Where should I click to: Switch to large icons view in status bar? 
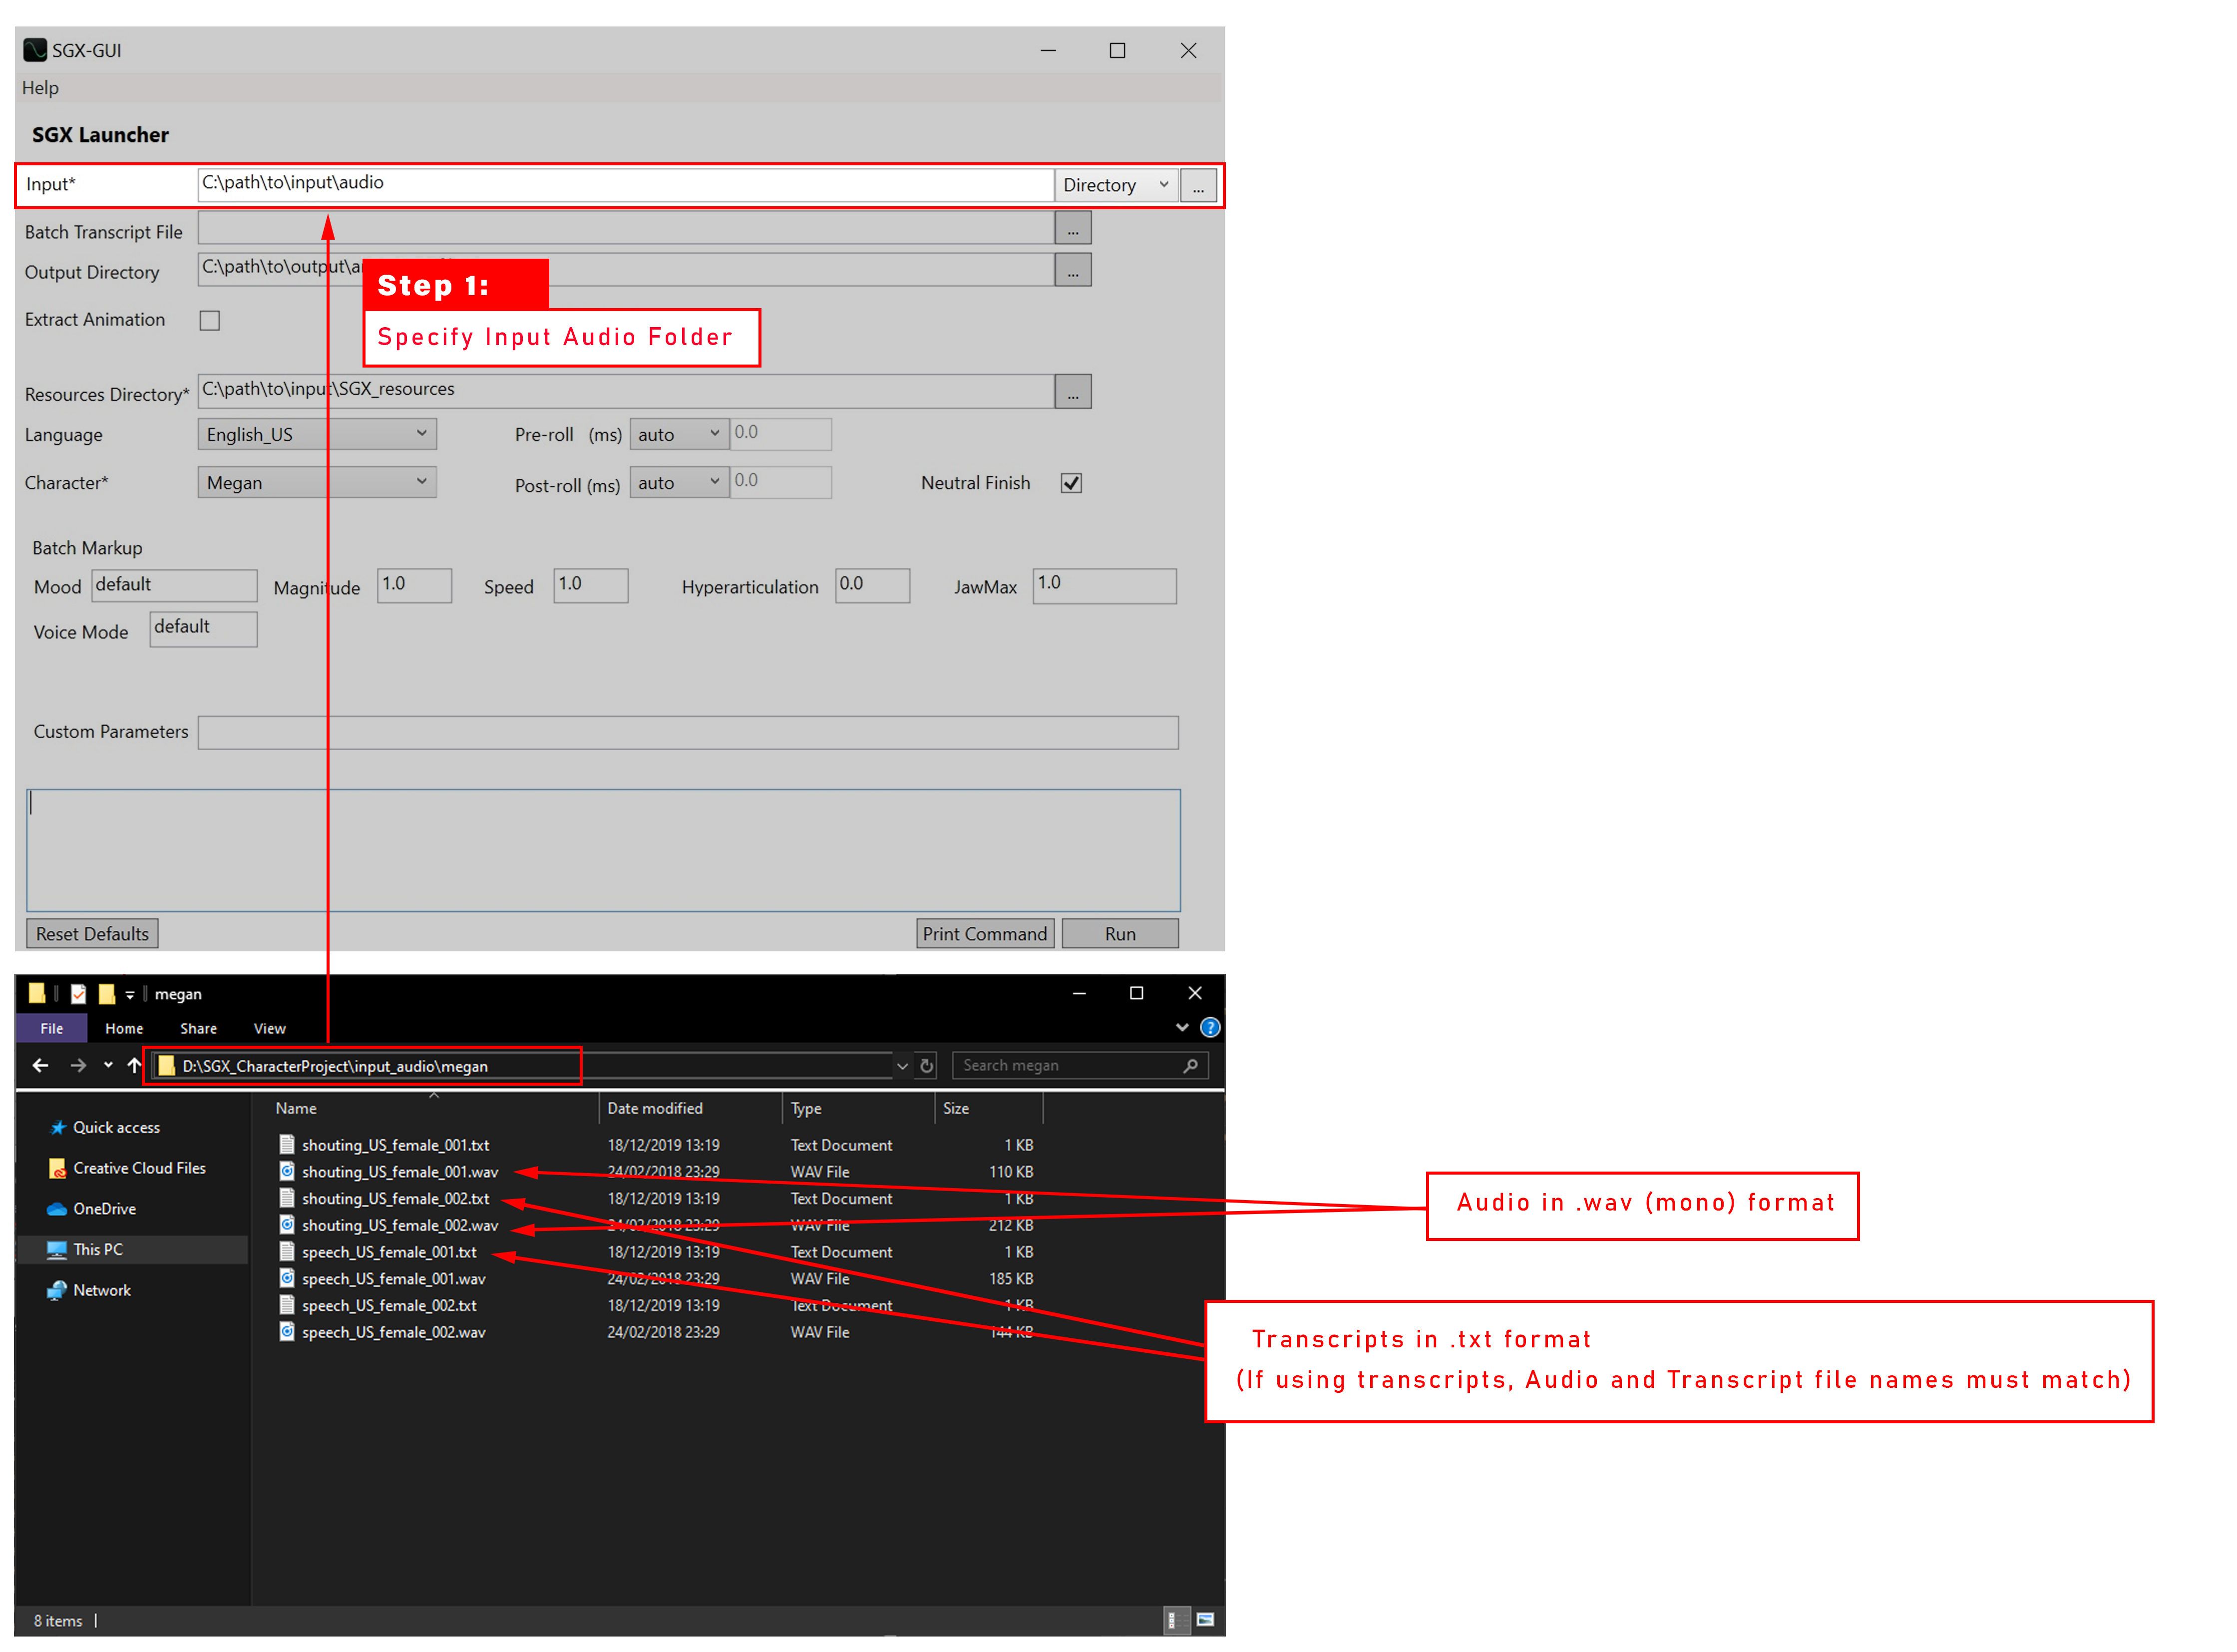point(1206,1621)
